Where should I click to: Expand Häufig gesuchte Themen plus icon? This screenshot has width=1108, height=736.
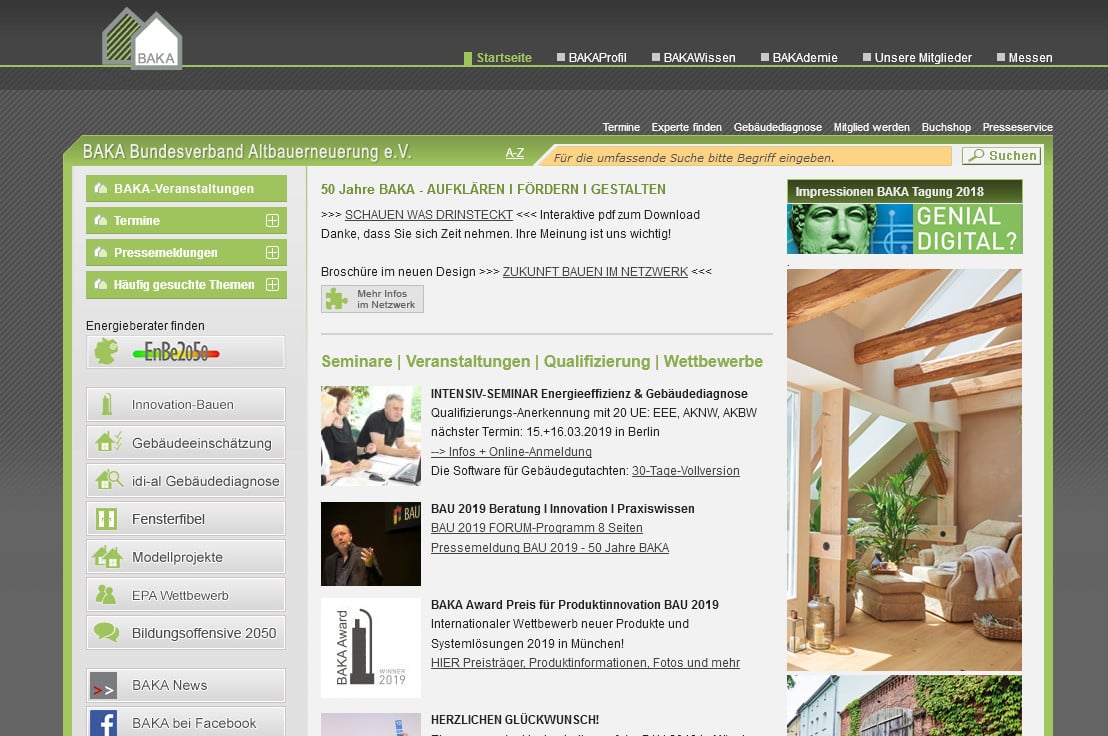tap(272, 284)
